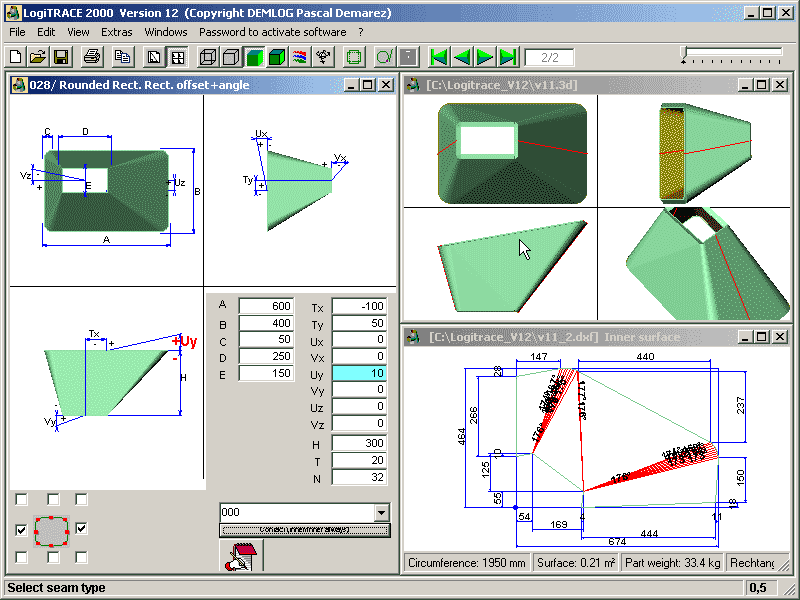Screen dimensions: 800x600
Task: Open the File menu
Action: (x=17, y=32)
